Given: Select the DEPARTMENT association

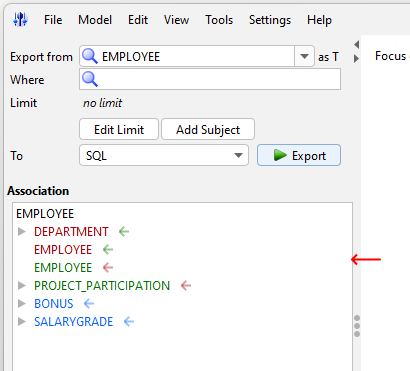Looking at the screenshot, I should click(x=71, y=232).
